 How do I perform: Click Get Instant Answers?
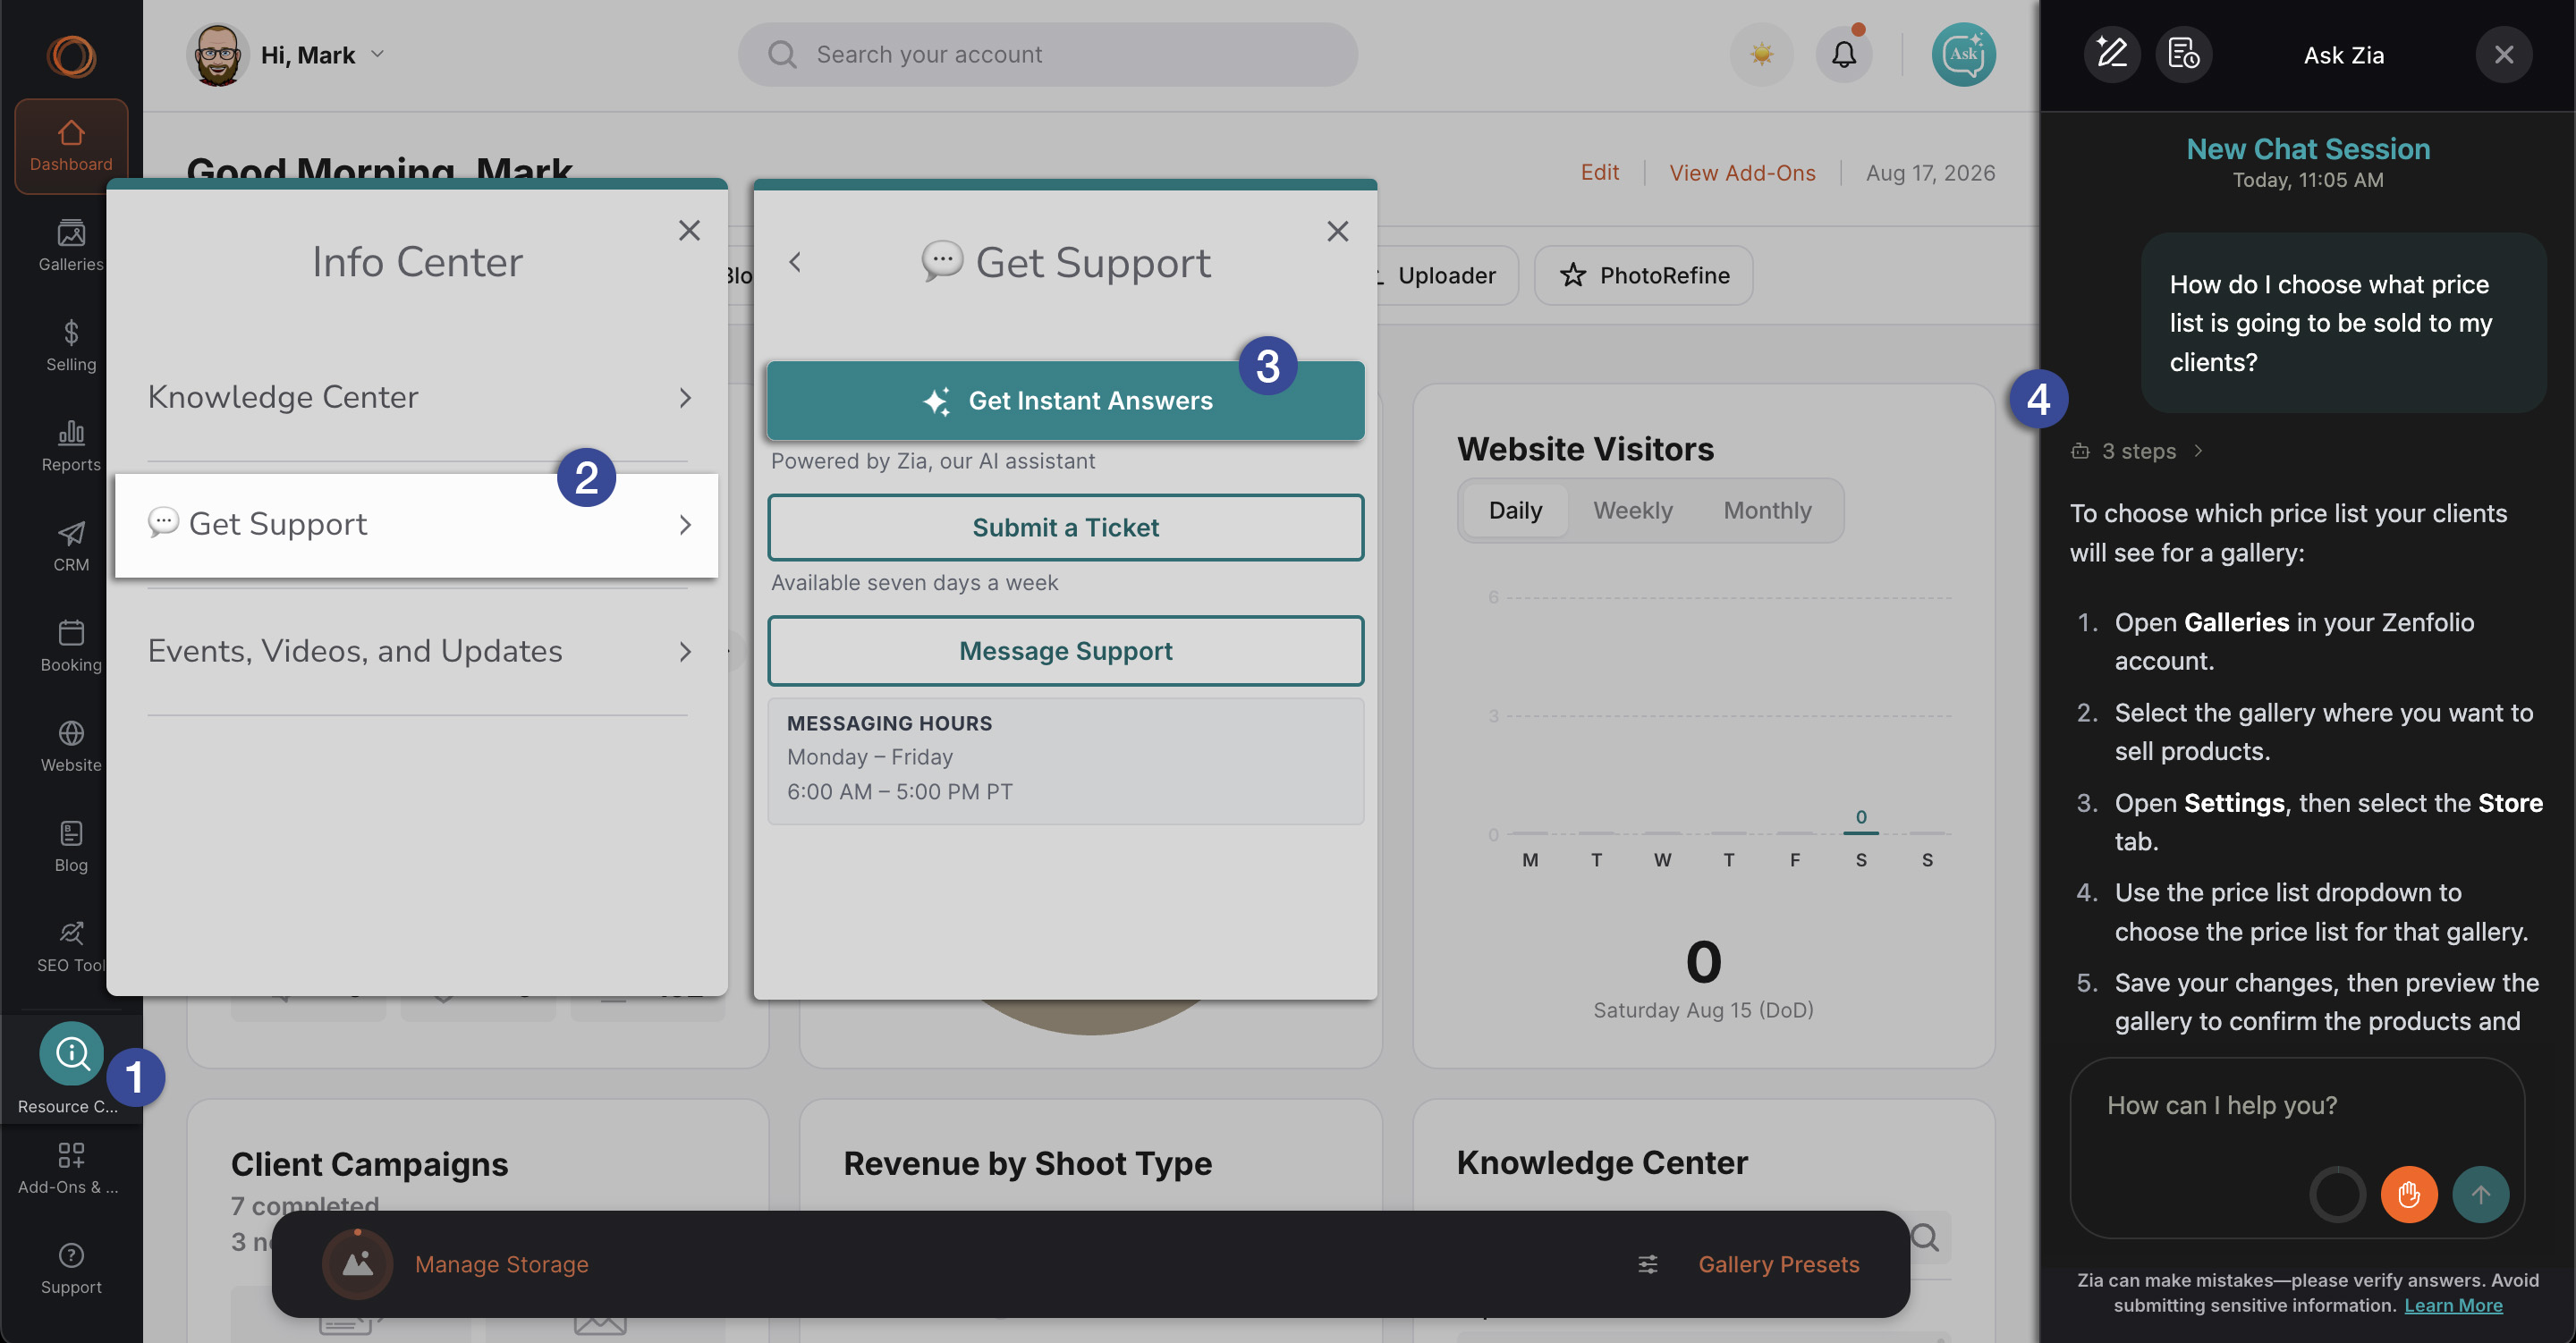[x=1065, y=400]
